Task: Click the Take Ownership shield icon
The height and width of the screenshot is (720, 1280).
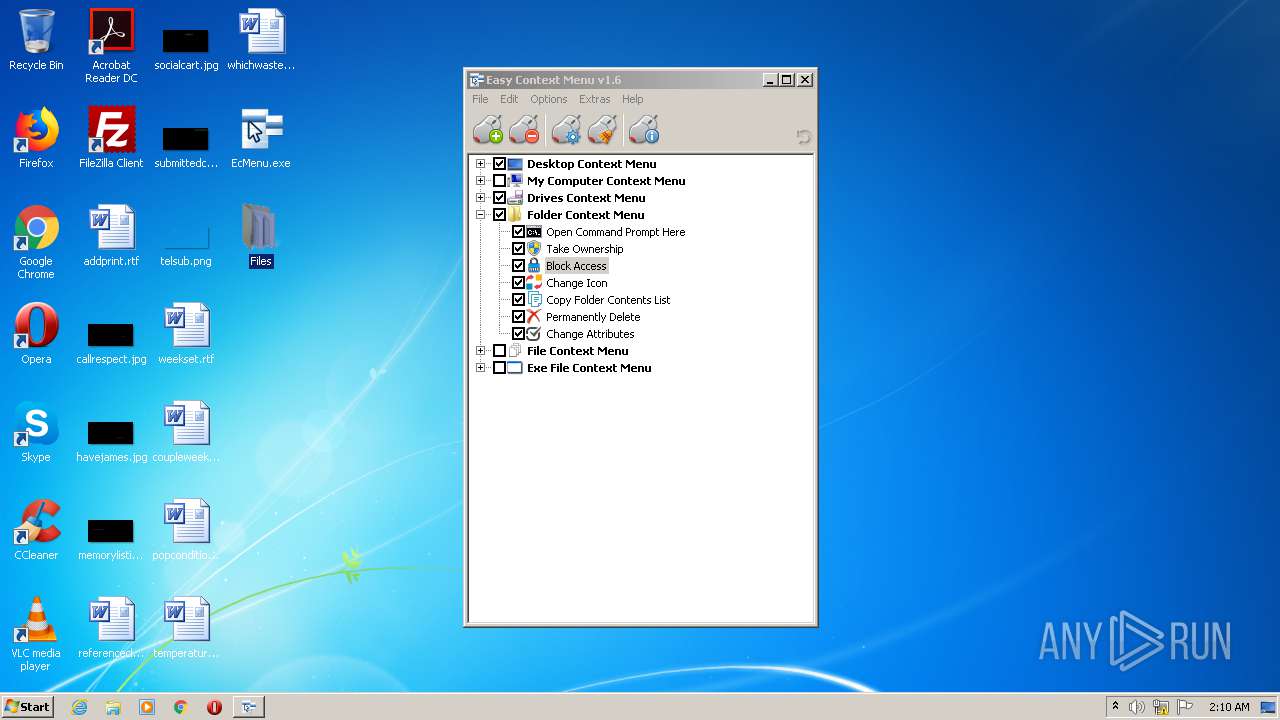Action: (x=534, y=249)
